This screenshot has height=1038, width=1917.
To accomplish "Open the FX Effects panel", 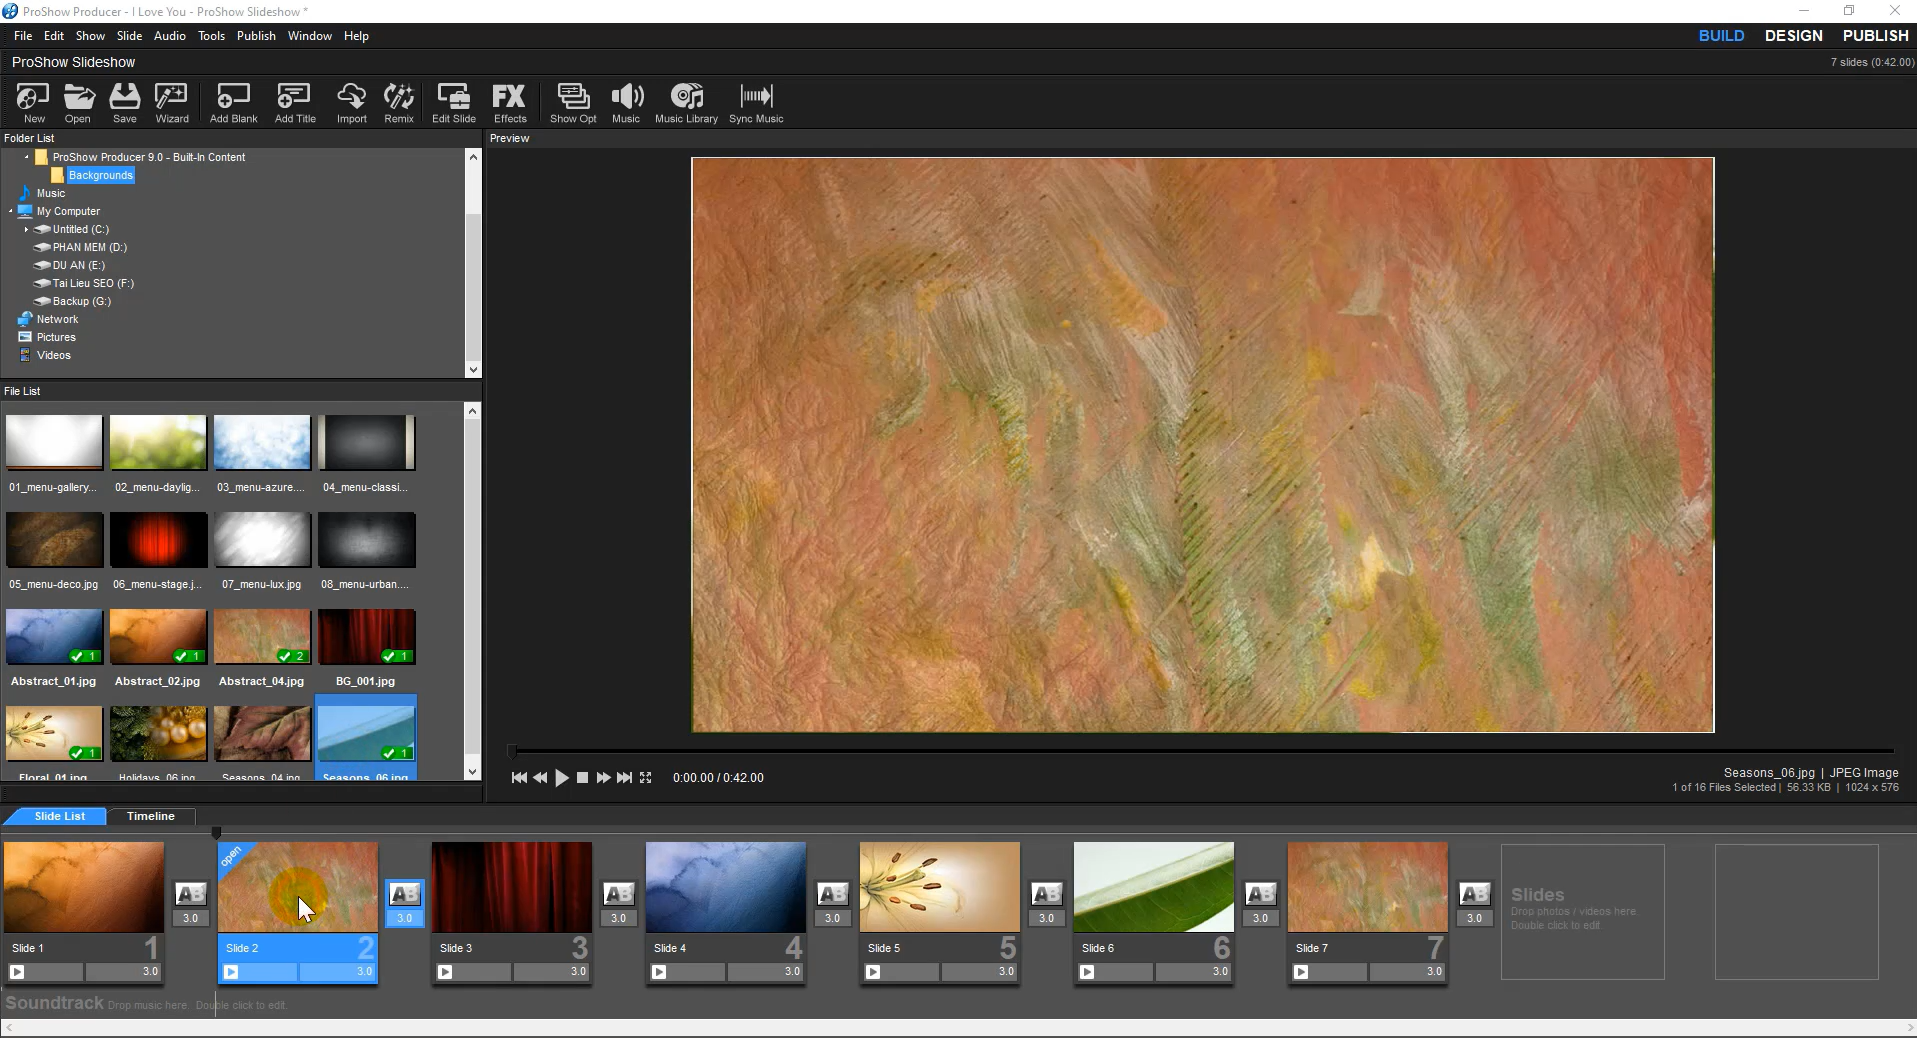I will 510,102.
